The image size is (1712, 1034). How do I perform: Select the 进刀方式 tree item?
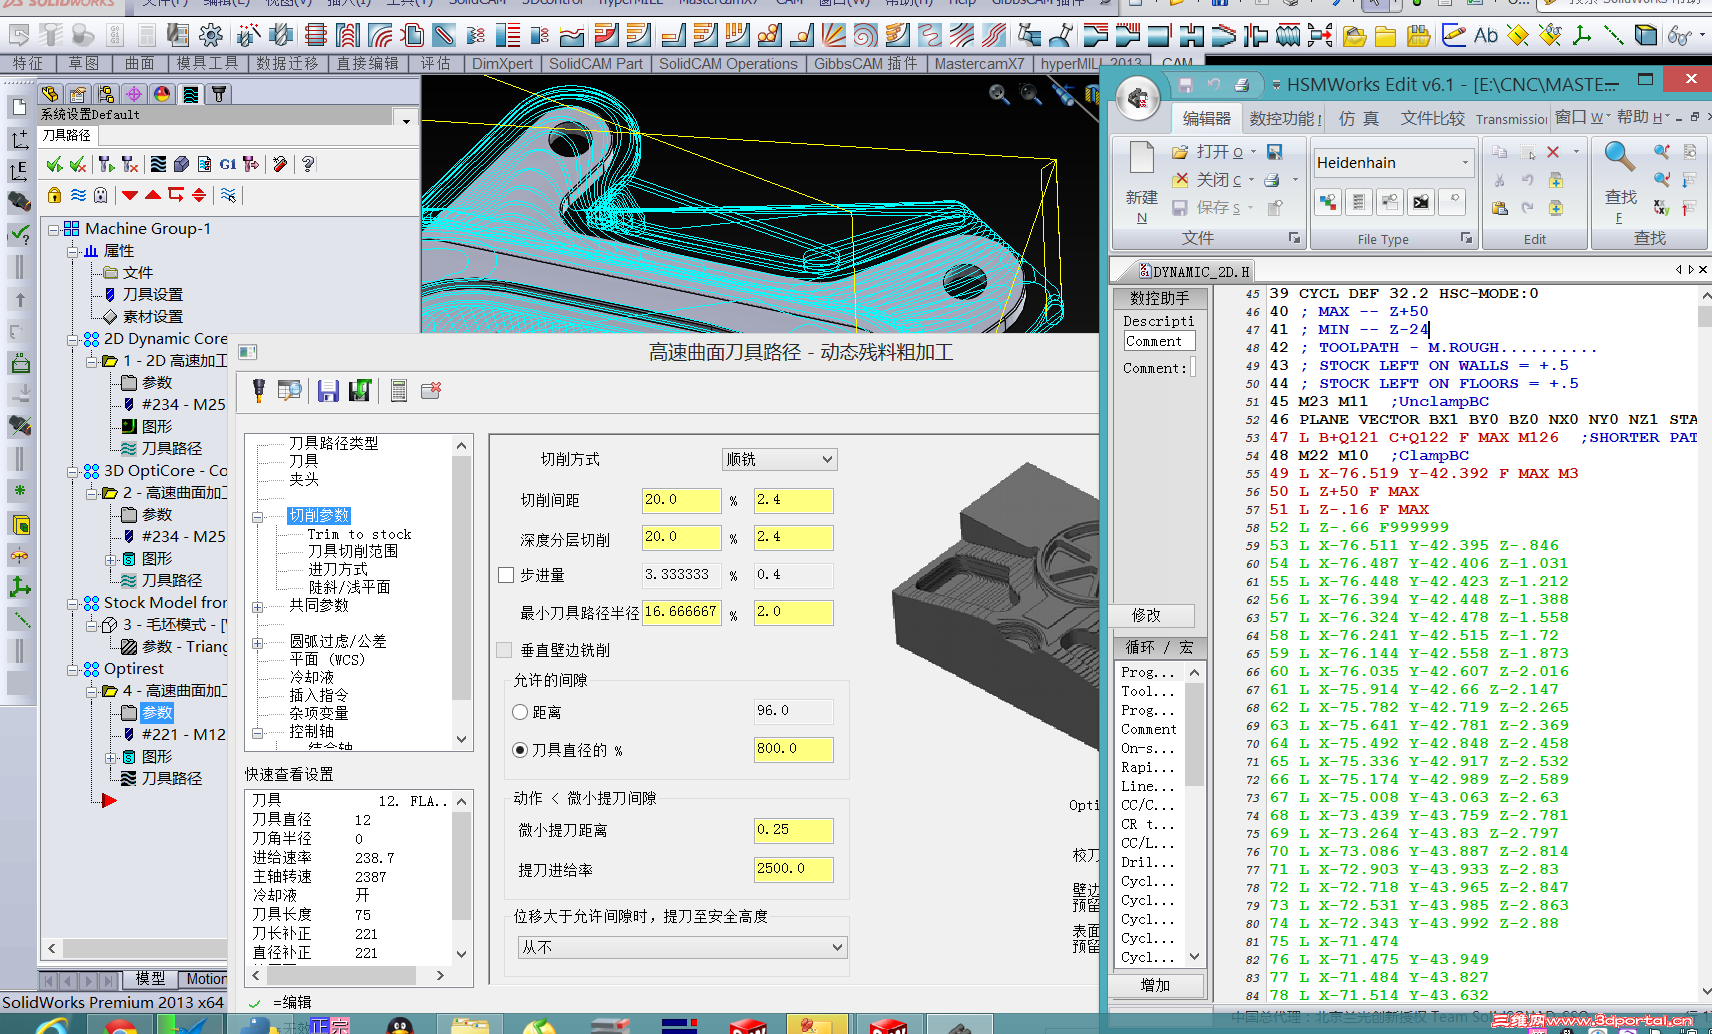337,569
